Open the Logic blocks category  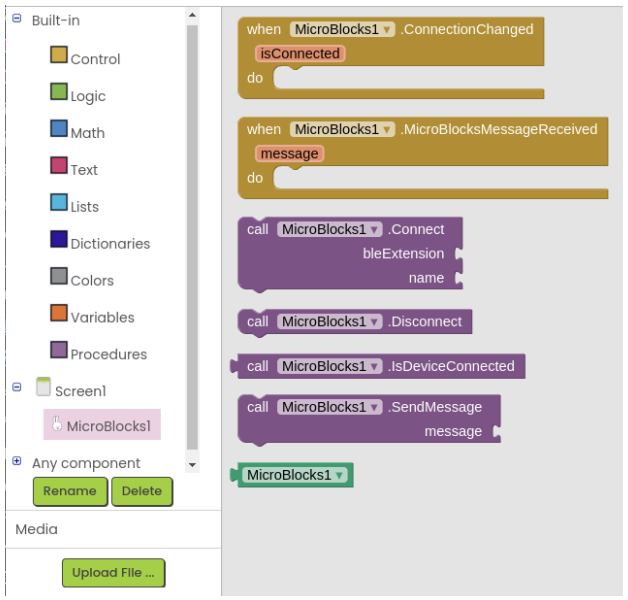click(x=78, y=94)
